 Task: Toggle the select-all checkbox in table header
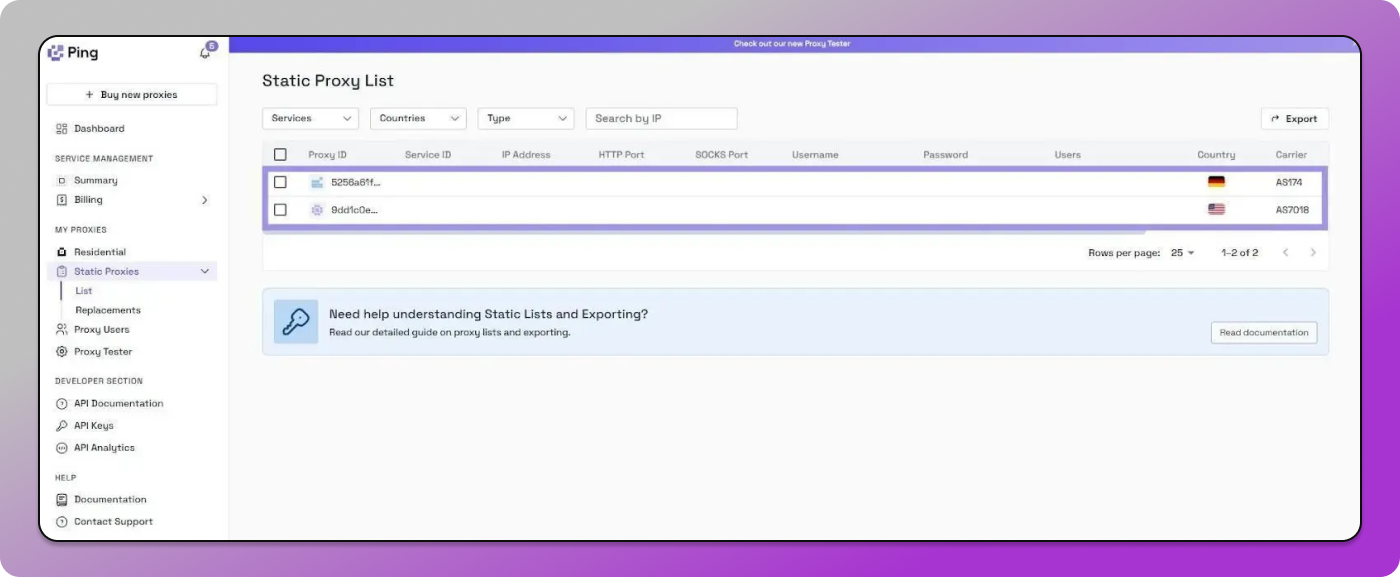click(x=280, y=155)
